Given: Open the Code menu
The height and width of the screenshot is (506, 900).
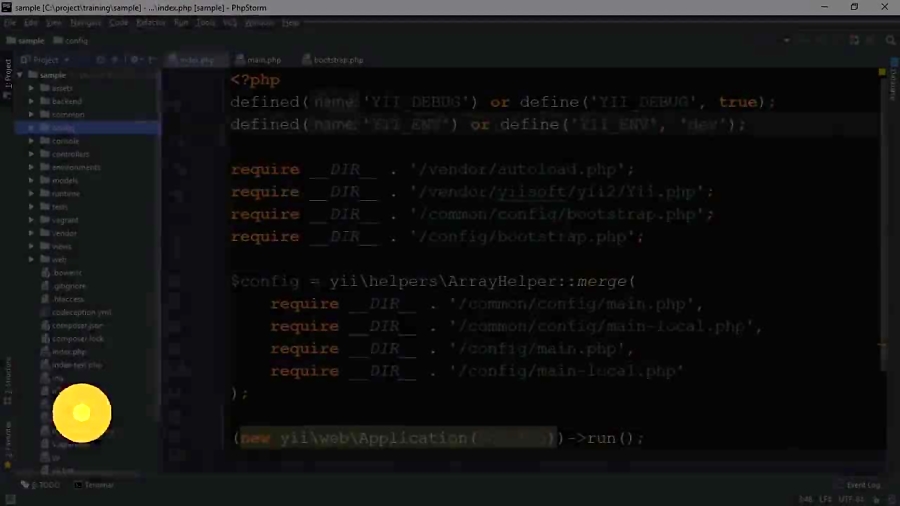Looking at the screenshot, I should point(118,23).
